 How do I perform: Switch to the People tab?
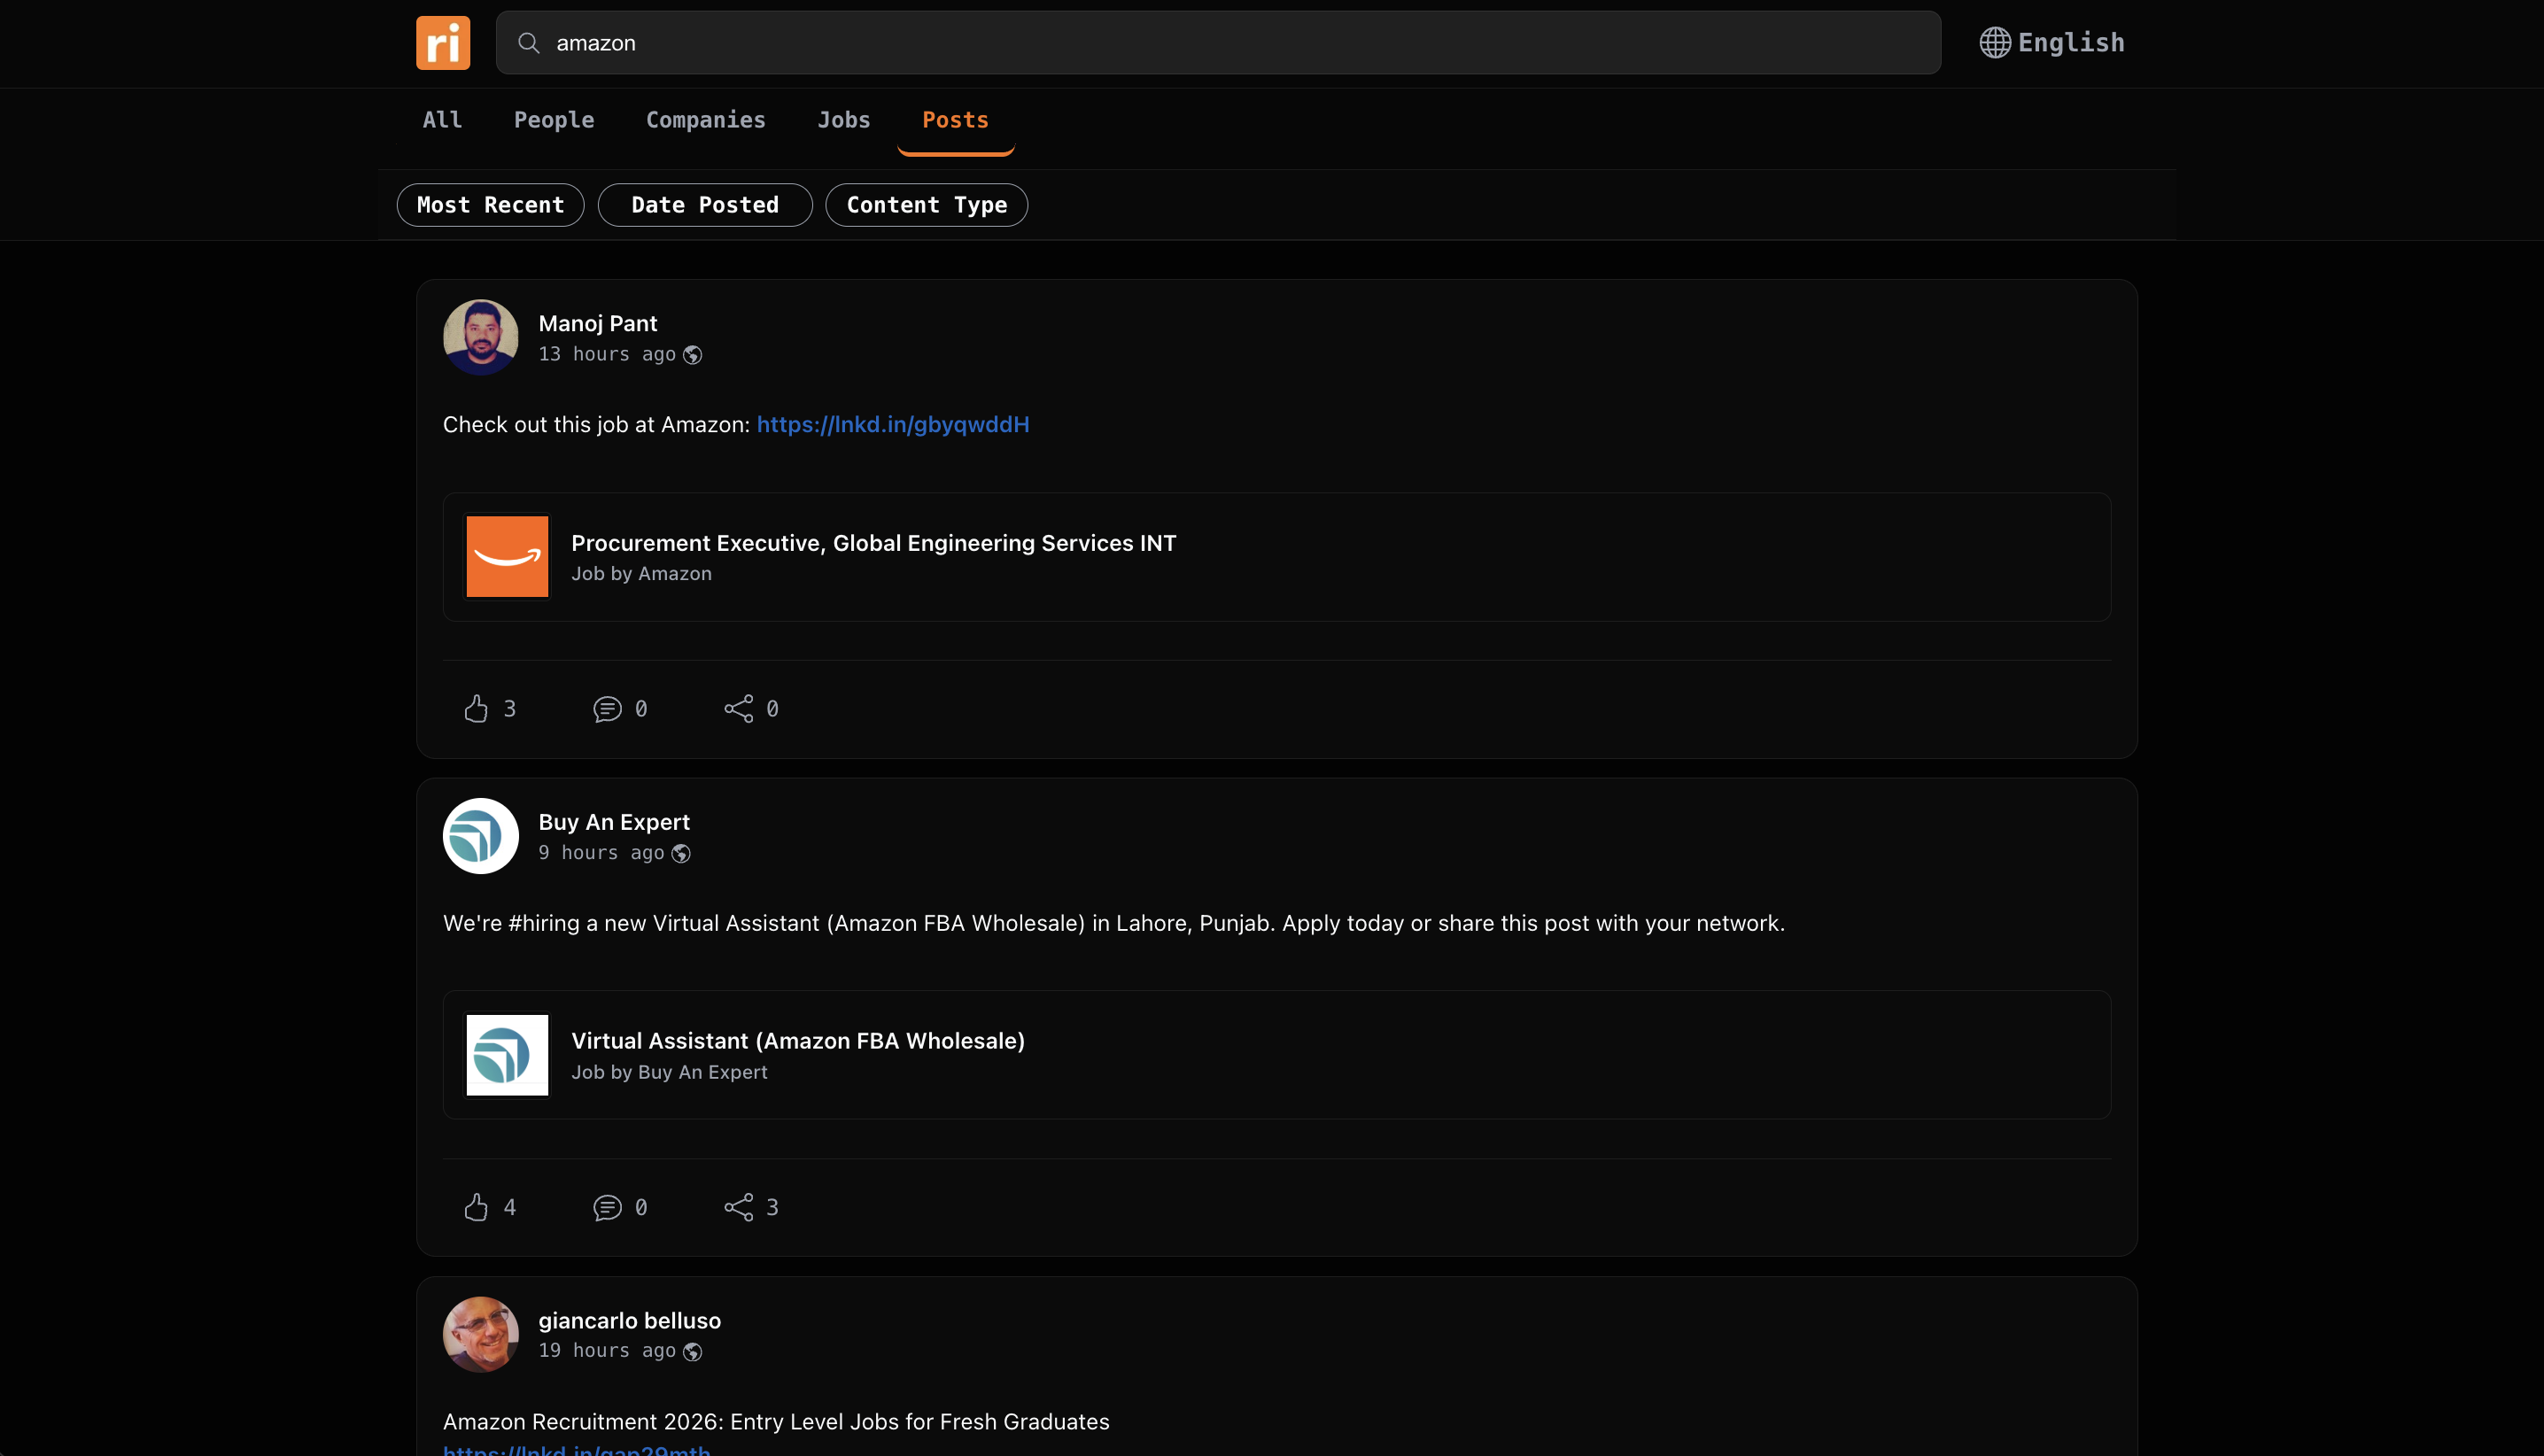coord(554,120)
